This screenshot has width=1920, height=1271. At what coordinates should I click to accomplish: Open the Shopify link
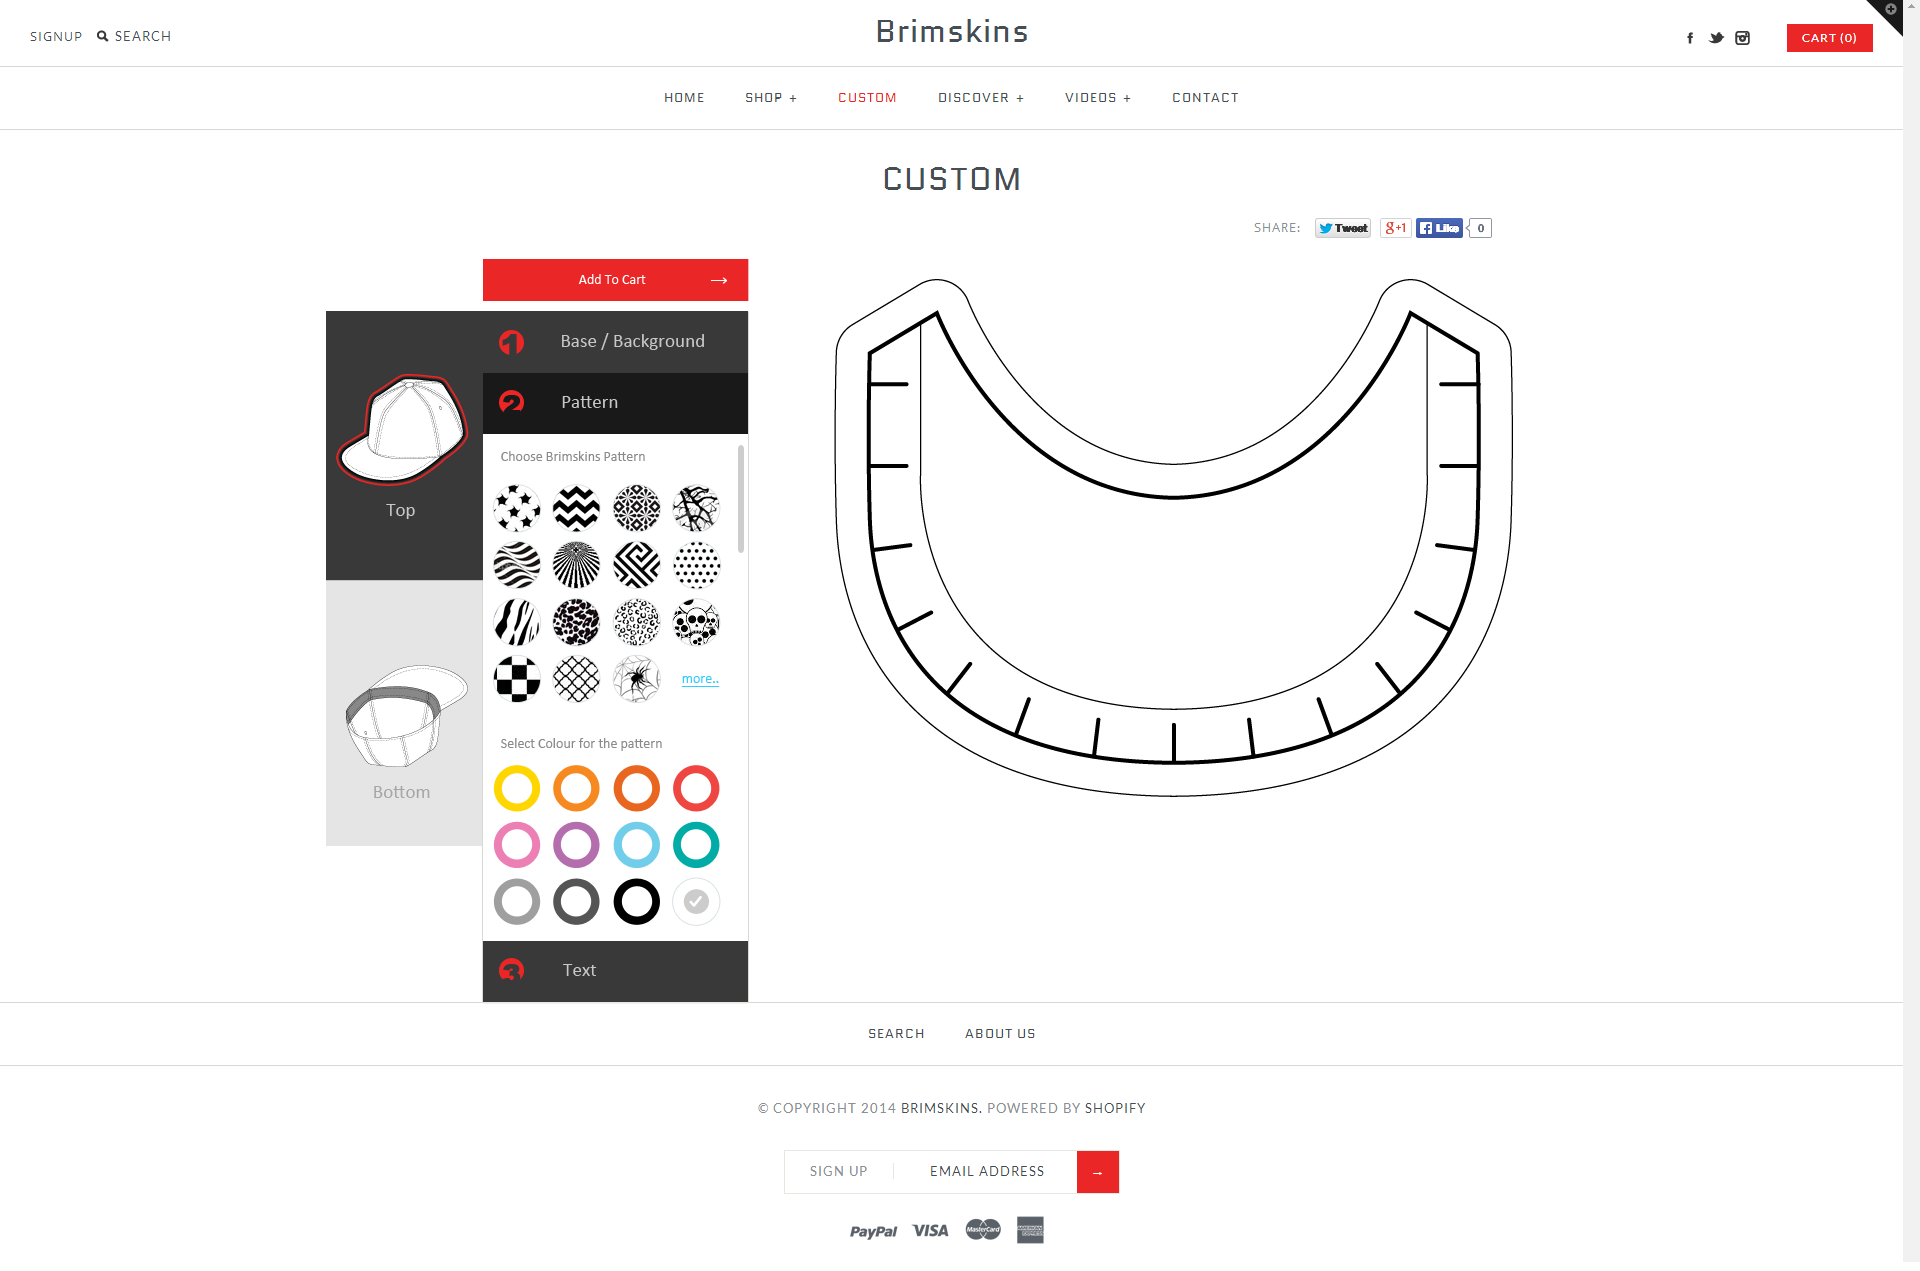(x=1115, y=1108)
